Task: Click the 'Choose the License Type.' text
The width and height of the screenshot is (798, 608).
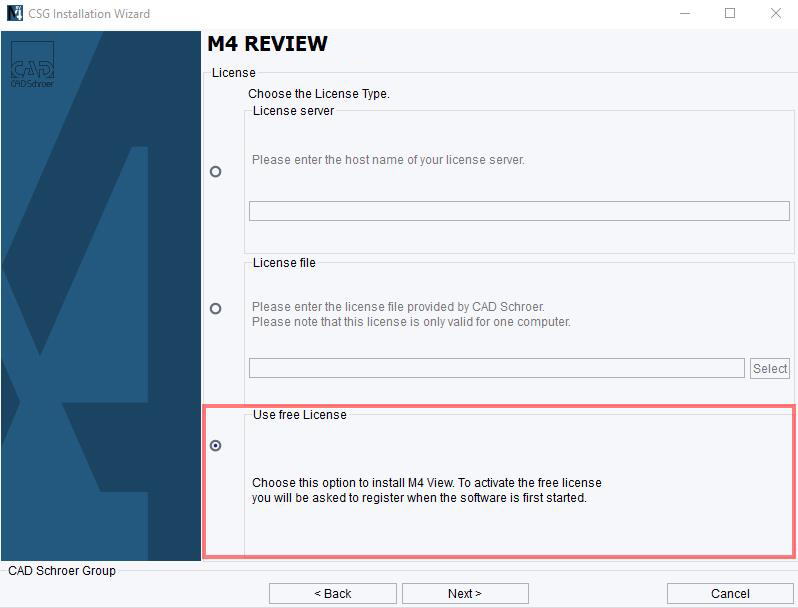Action: tap(319, 94)
